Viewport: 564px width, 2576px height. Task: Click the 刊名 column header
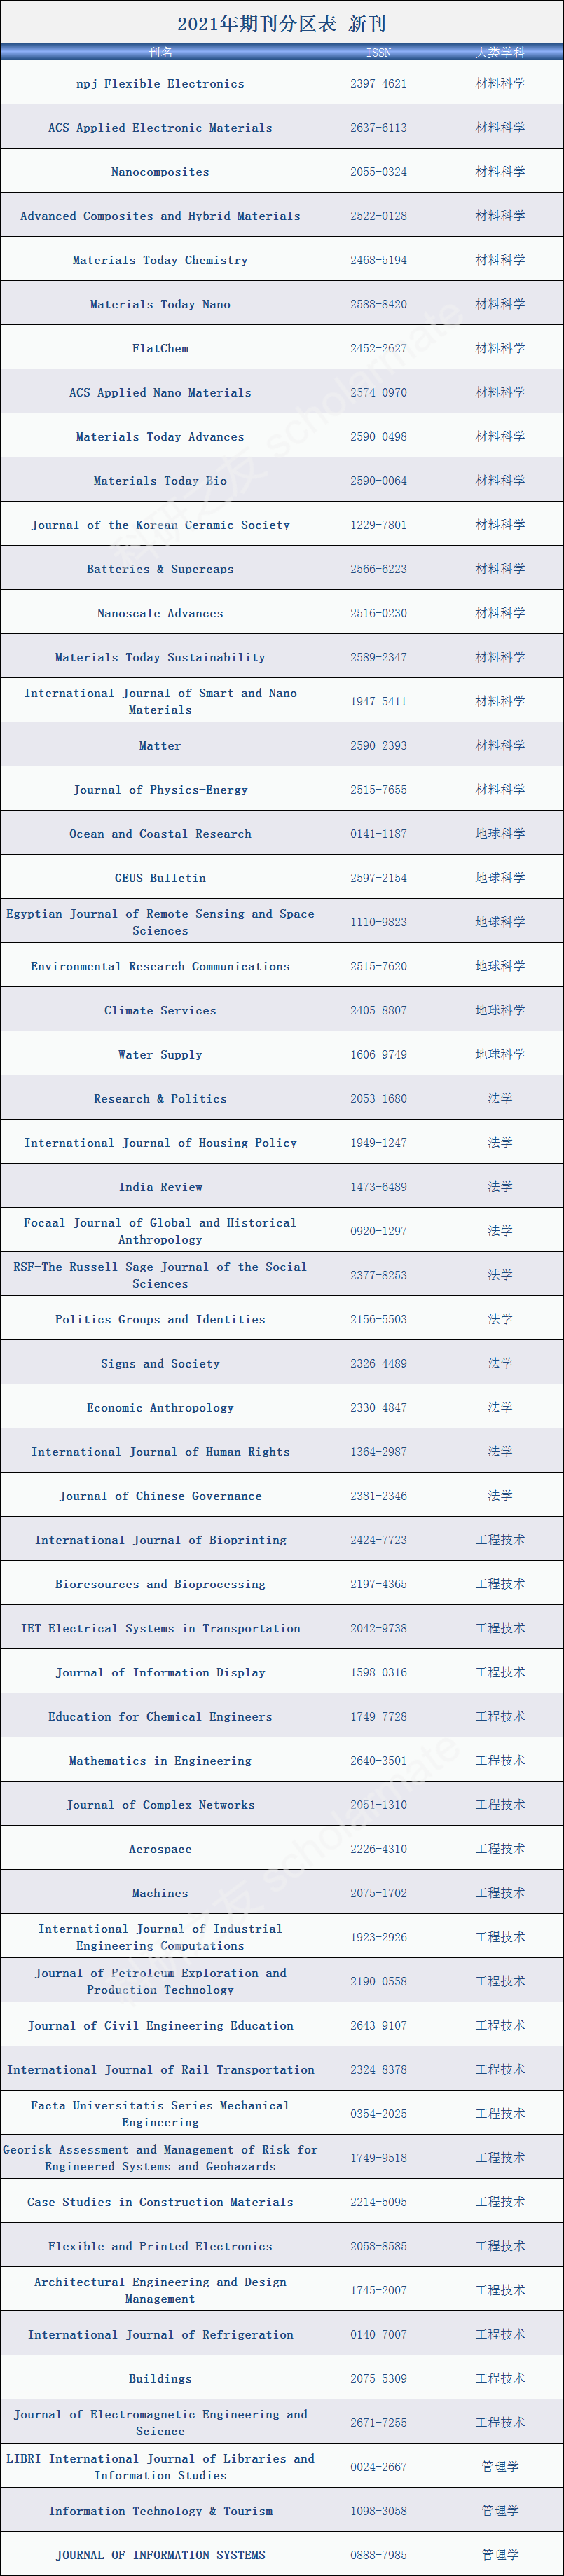(160, 52)
